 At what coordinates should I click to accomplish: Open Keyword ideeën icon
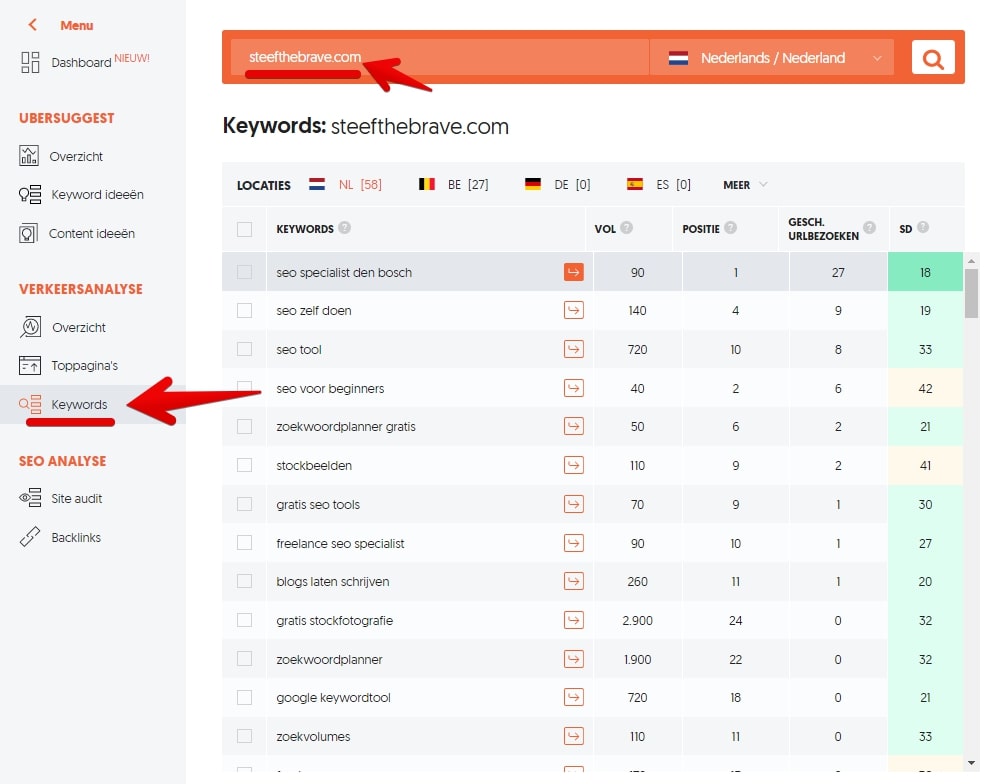pyautogui.click(x=29, y=194)
